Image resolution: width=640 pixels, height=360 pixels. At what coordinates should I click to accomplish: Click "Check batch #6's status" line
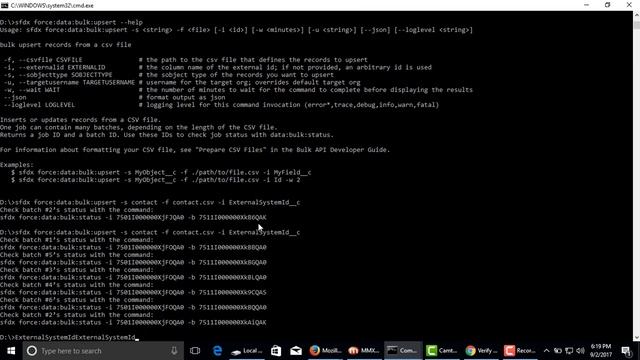(x=77, y=300)
